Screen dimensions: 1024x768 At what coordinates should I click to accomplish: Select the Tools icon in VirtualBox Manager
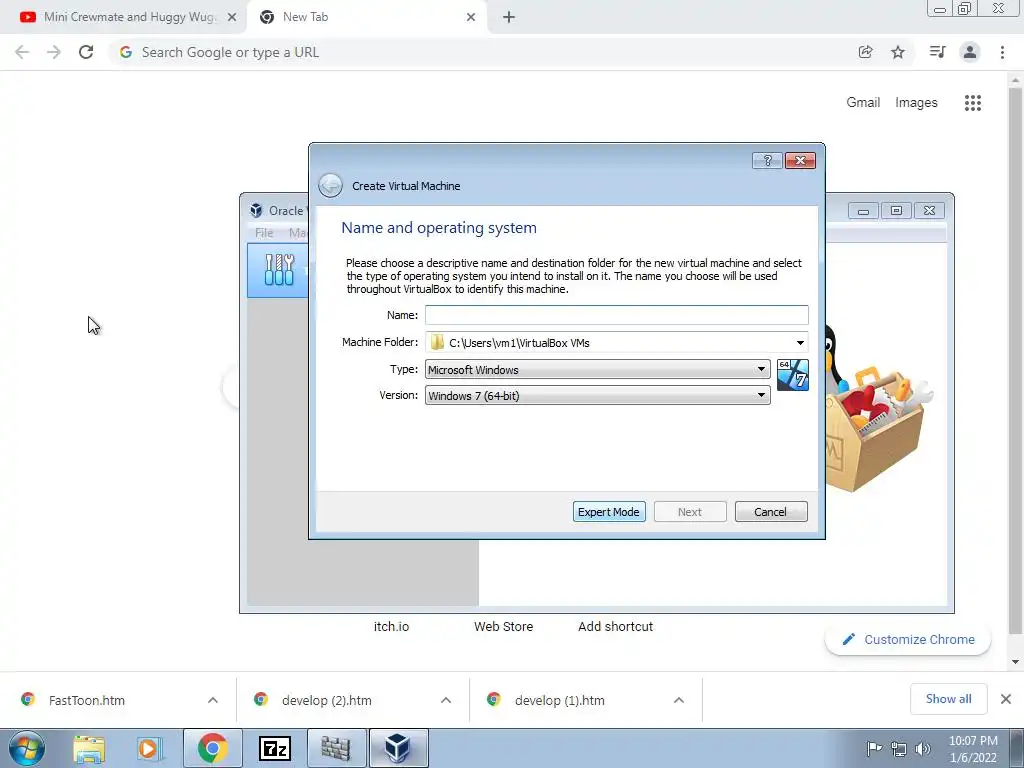[x=280, y=270]
